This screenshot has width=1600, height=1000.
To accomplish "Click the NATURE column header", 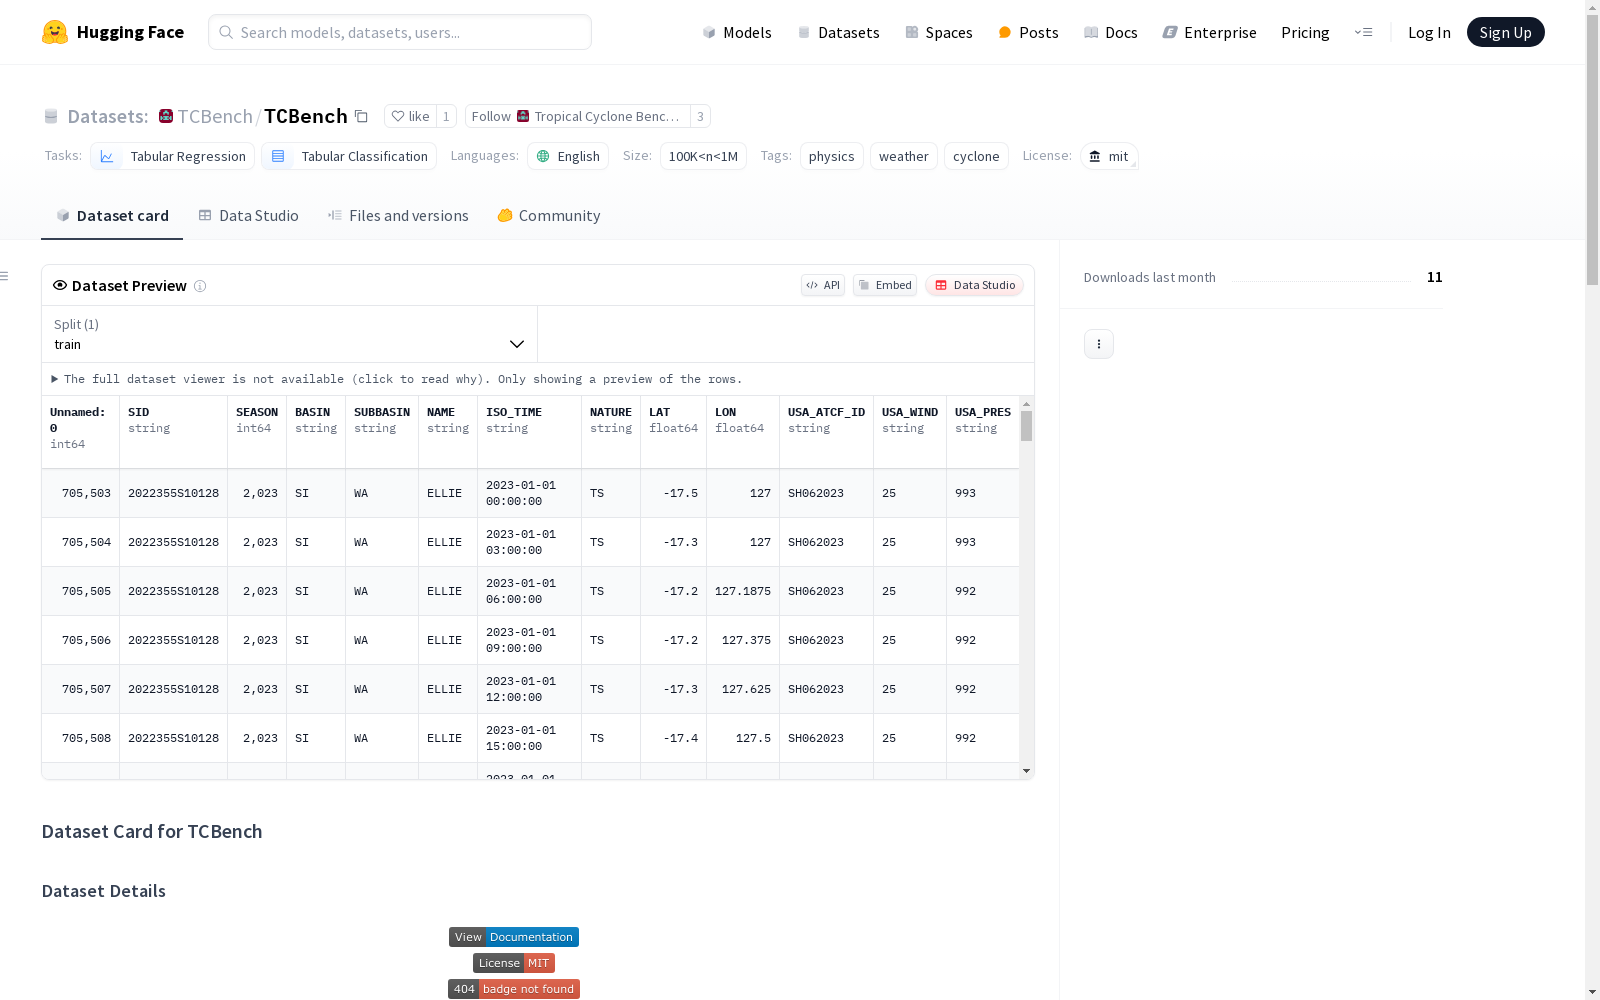I will (x=611, y=432).
